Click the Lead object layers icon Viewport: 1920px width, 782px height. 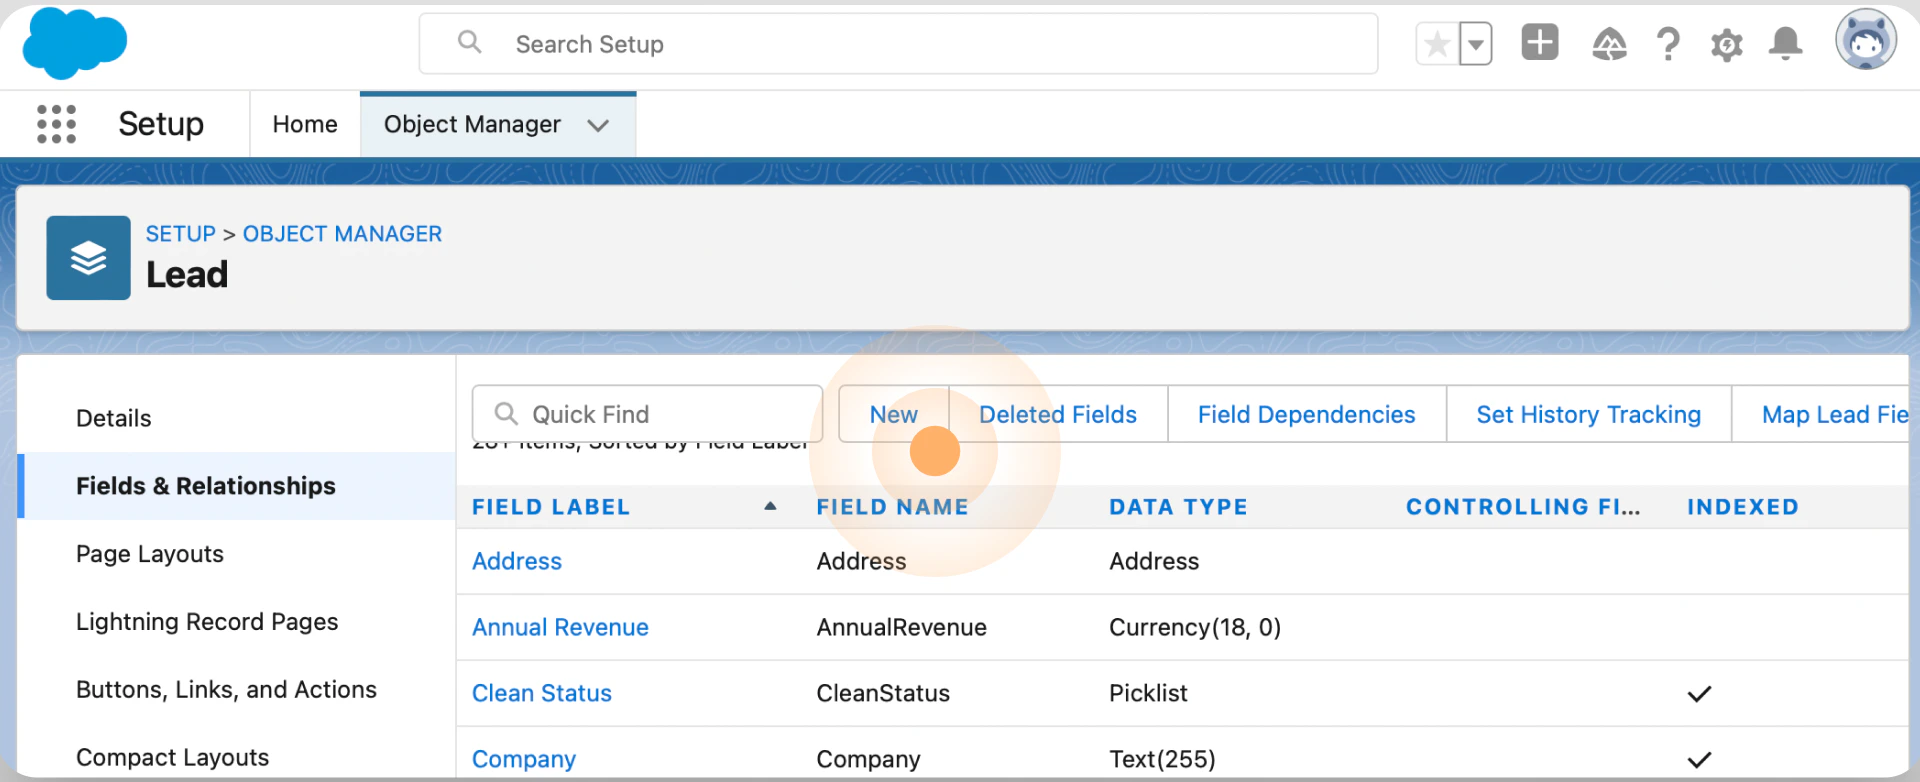coord(88,258)
